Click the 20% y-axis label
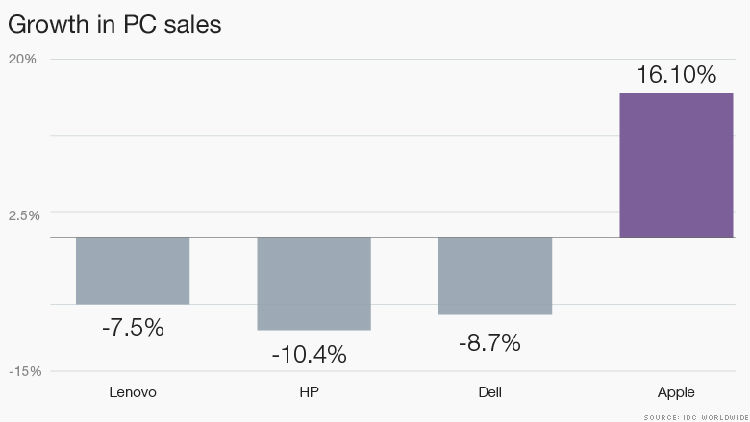Image resolution: width=750 pixels, height=422 pixels. coord(23,59)
